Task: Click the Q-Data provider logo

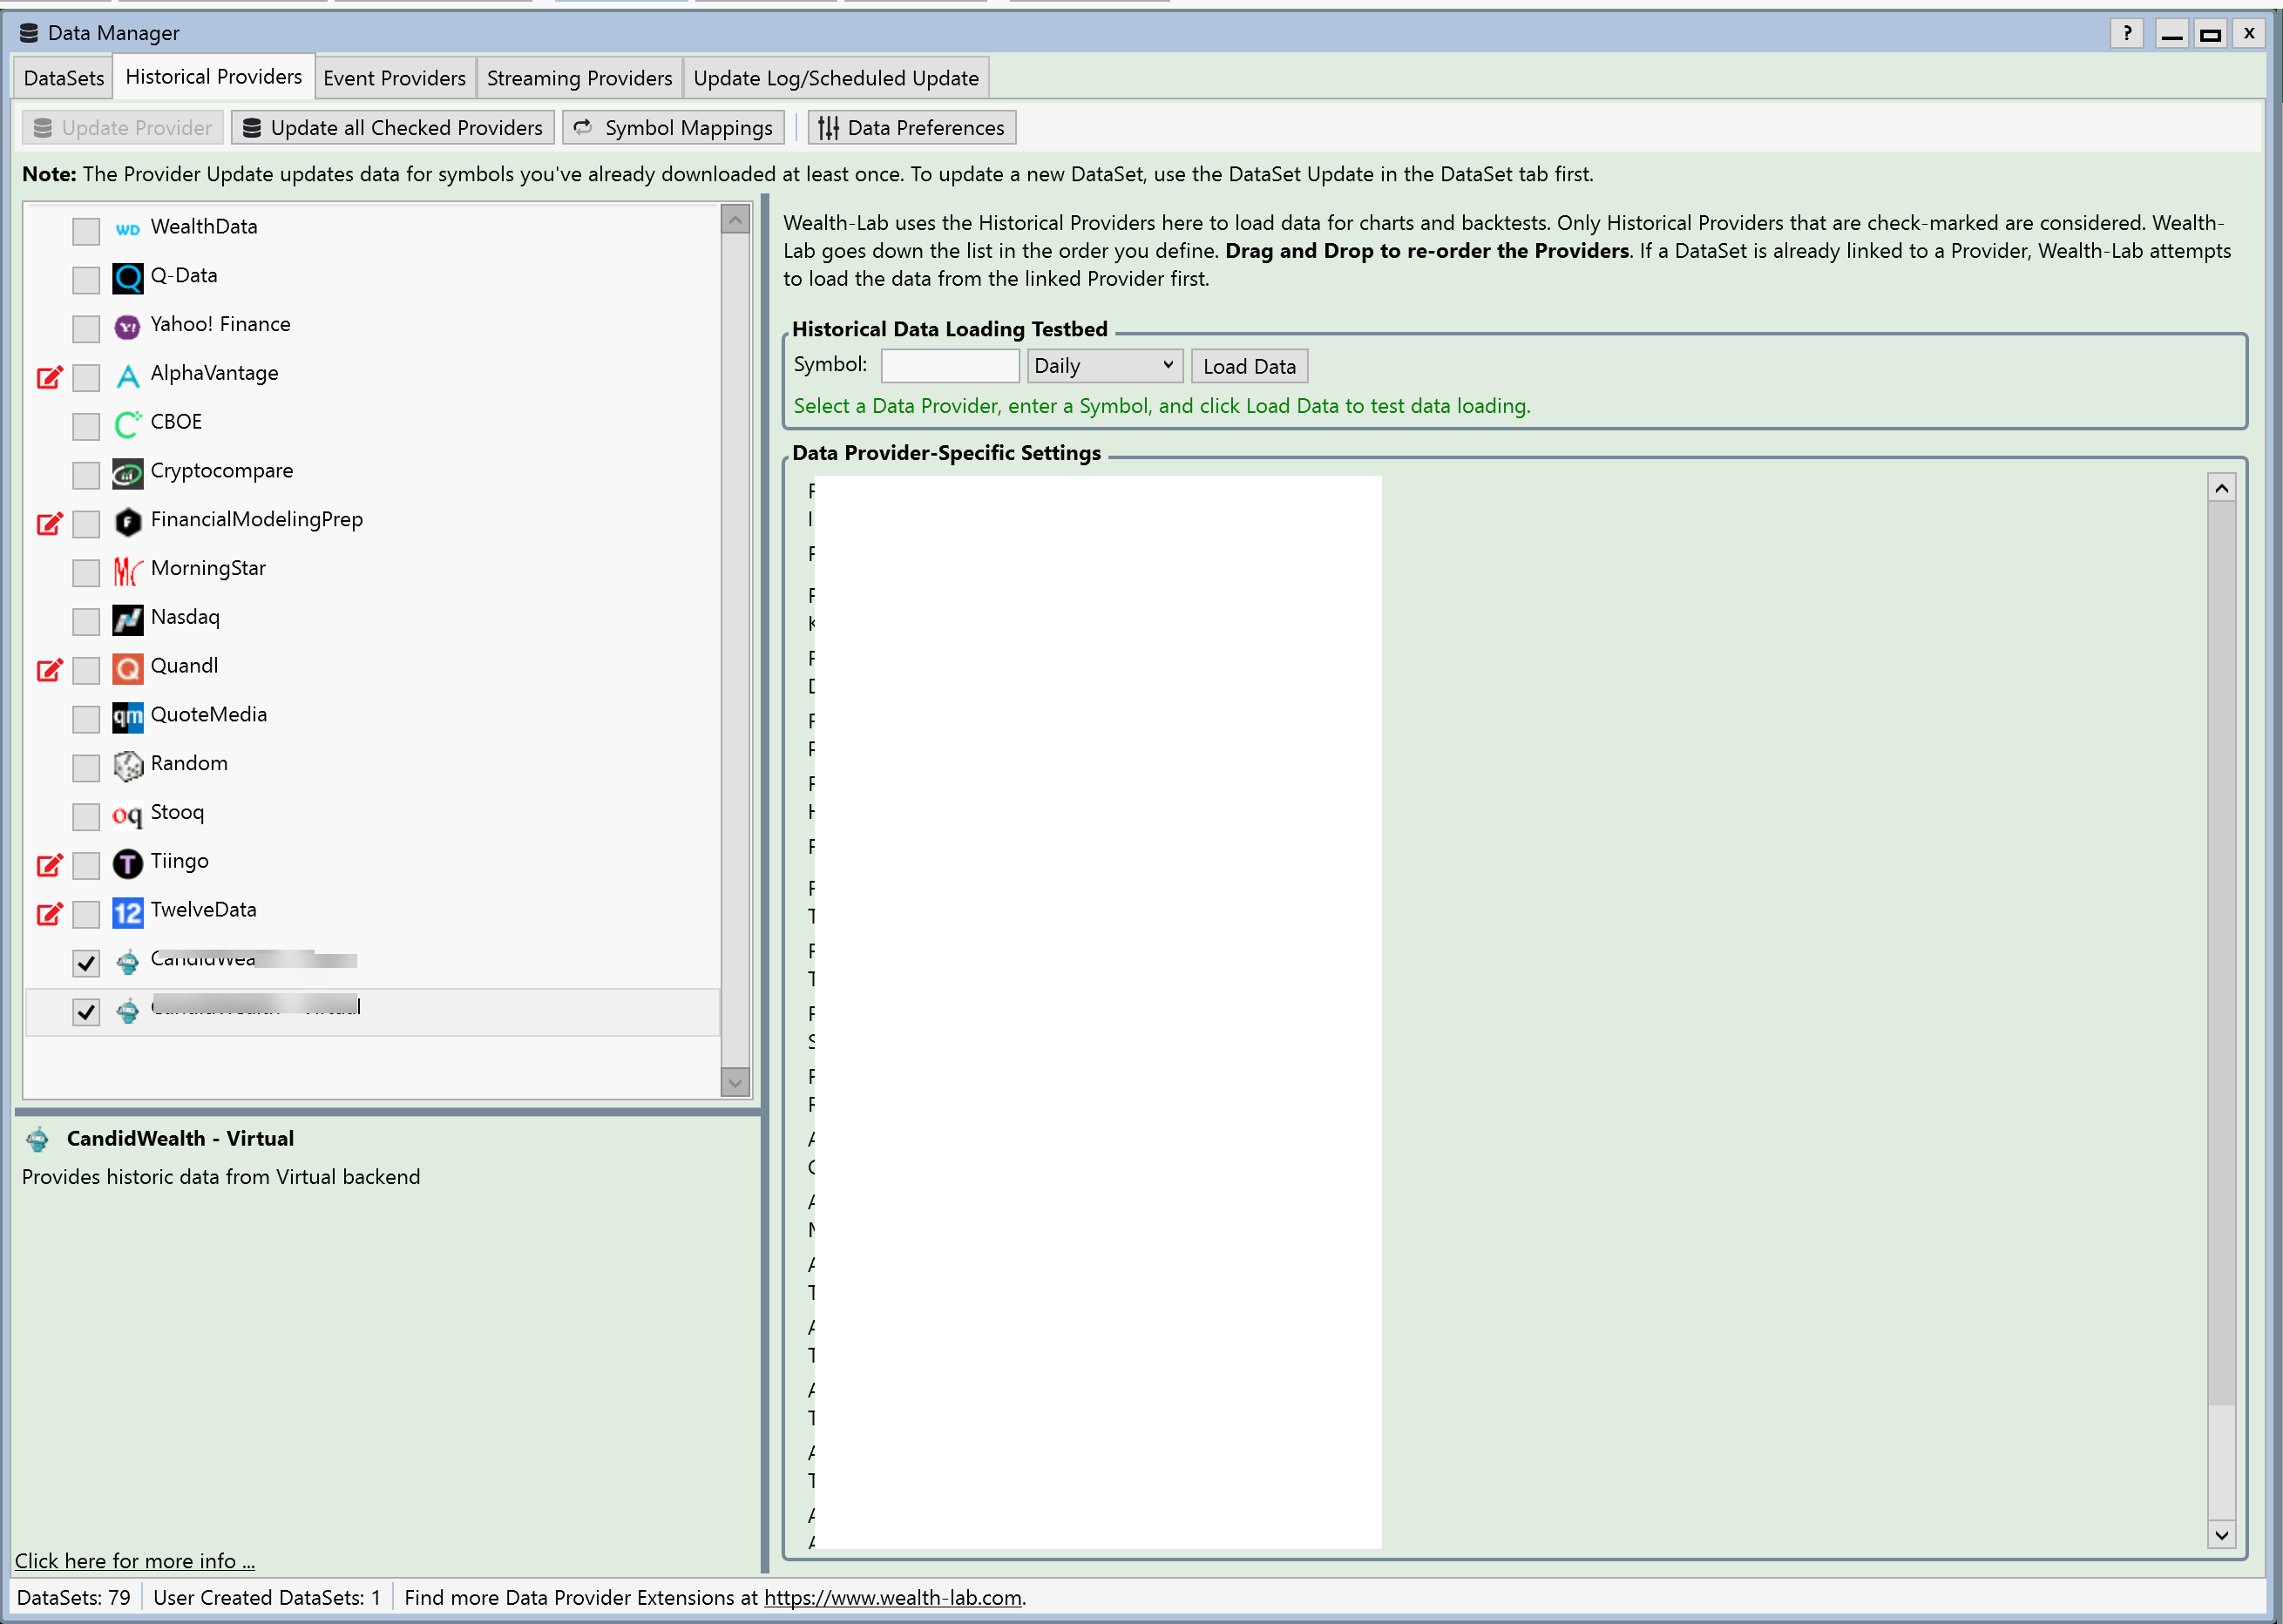Action: (x=127, y=278)
